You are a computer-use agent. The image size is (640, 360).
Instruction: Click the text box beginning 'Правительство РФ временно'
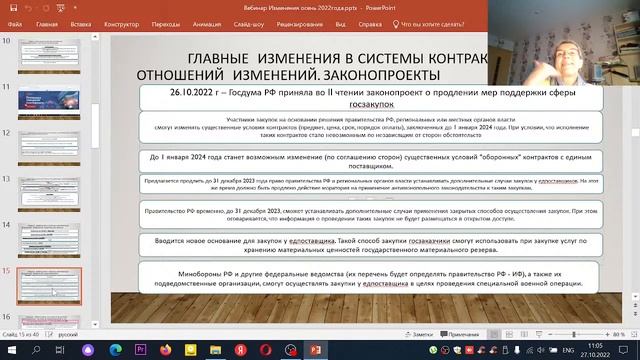pos(371,214)
